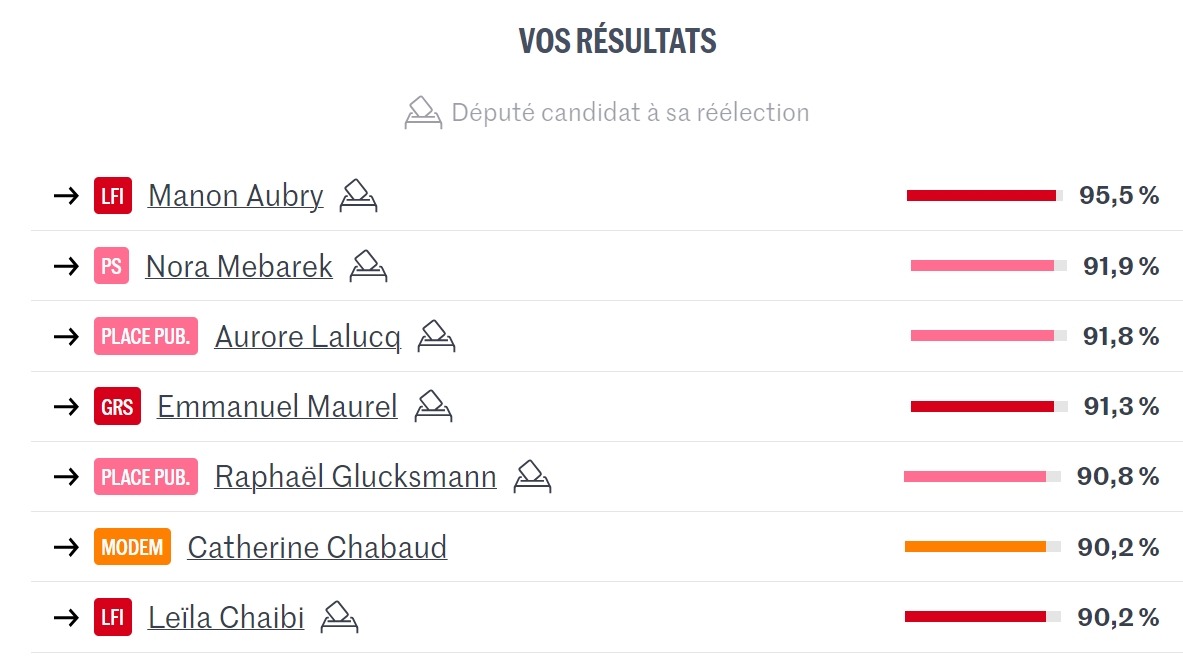
Task: Click the pink PS party badge
Action: tap(111, 266)
